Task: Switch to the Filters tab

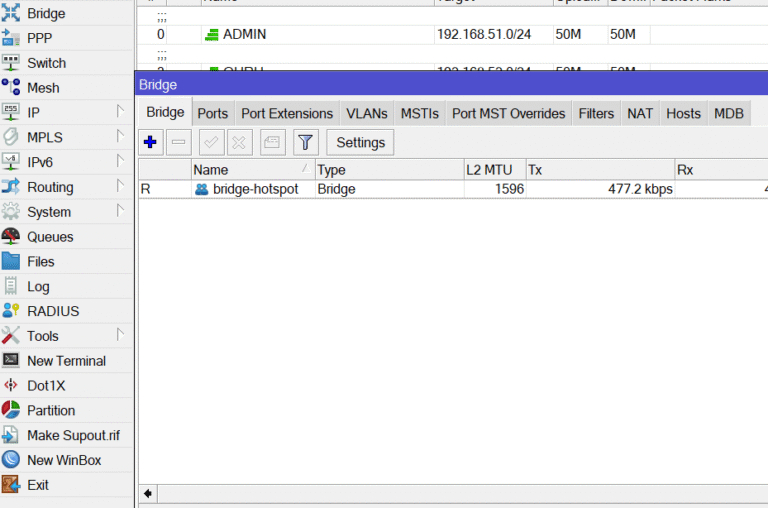Action: pyautogui.click(x=596, y=114)
